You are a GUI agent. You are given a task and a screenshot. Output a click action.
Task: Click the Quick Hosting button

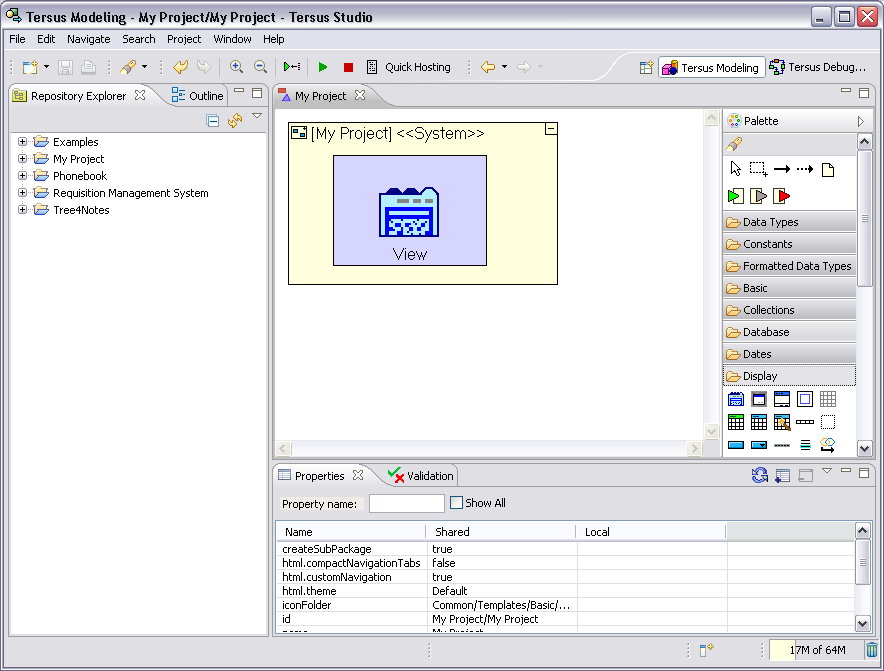point(408,67)
